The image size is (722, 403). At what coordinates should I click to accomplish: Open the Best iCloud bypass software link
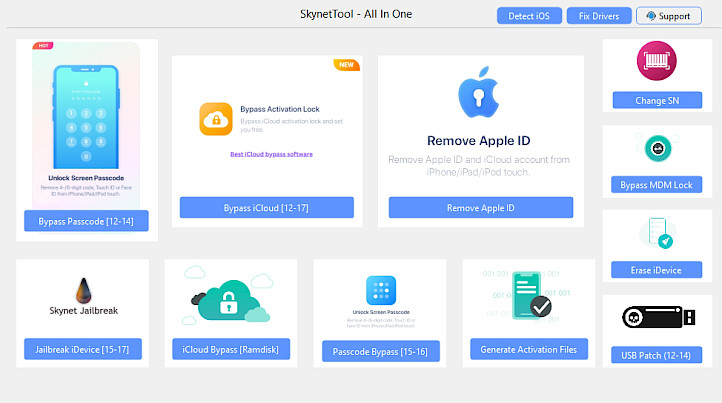click(271, 154)
